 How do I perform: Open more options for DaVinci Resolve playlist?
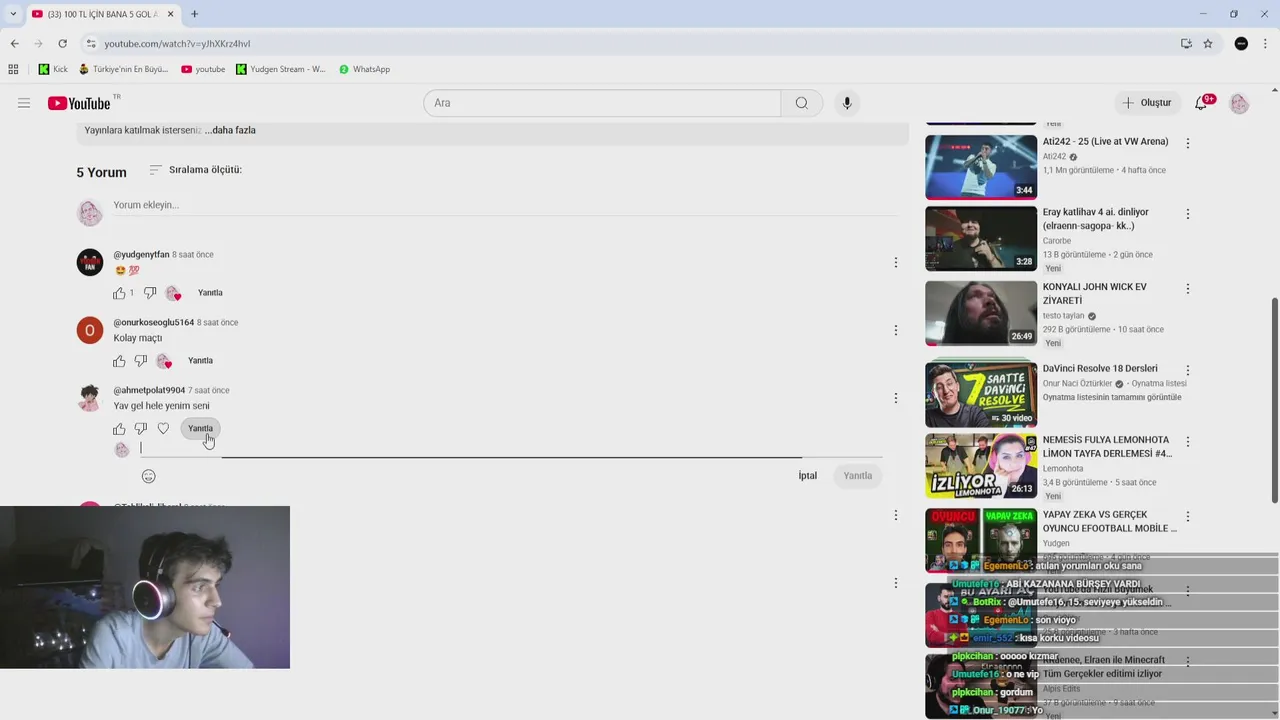click(1187, 371)
